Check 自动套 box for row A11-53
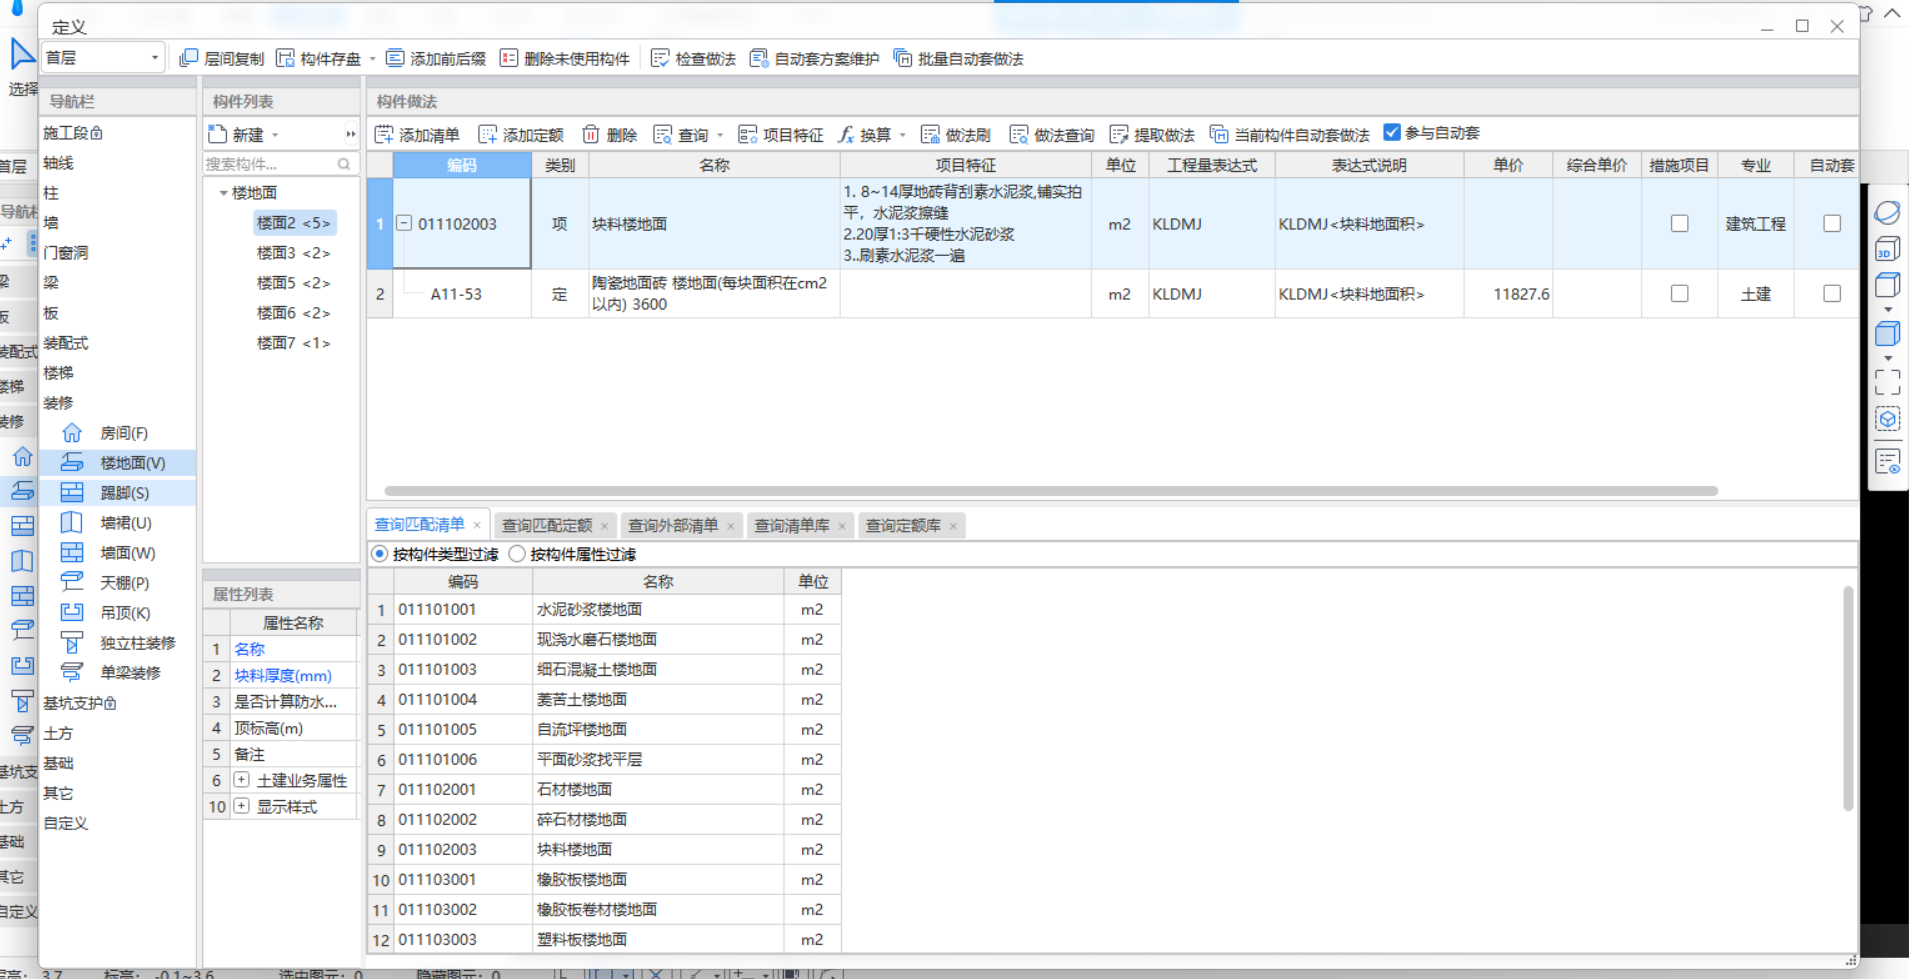This screenshot has width=1909, height=979. tap(1832, 294)
